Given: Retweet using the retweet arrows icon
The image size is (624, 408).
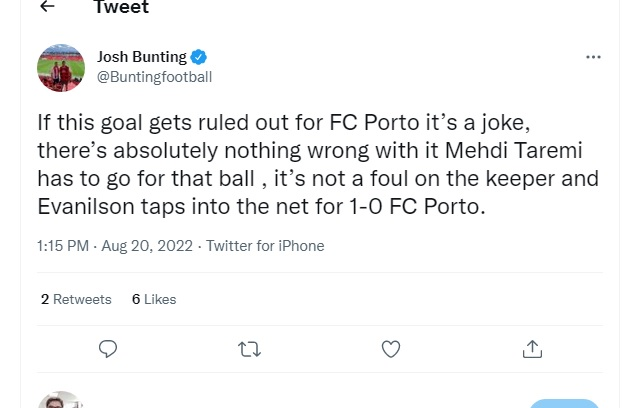Looking at the screenshot, I should tap(249, 348).
